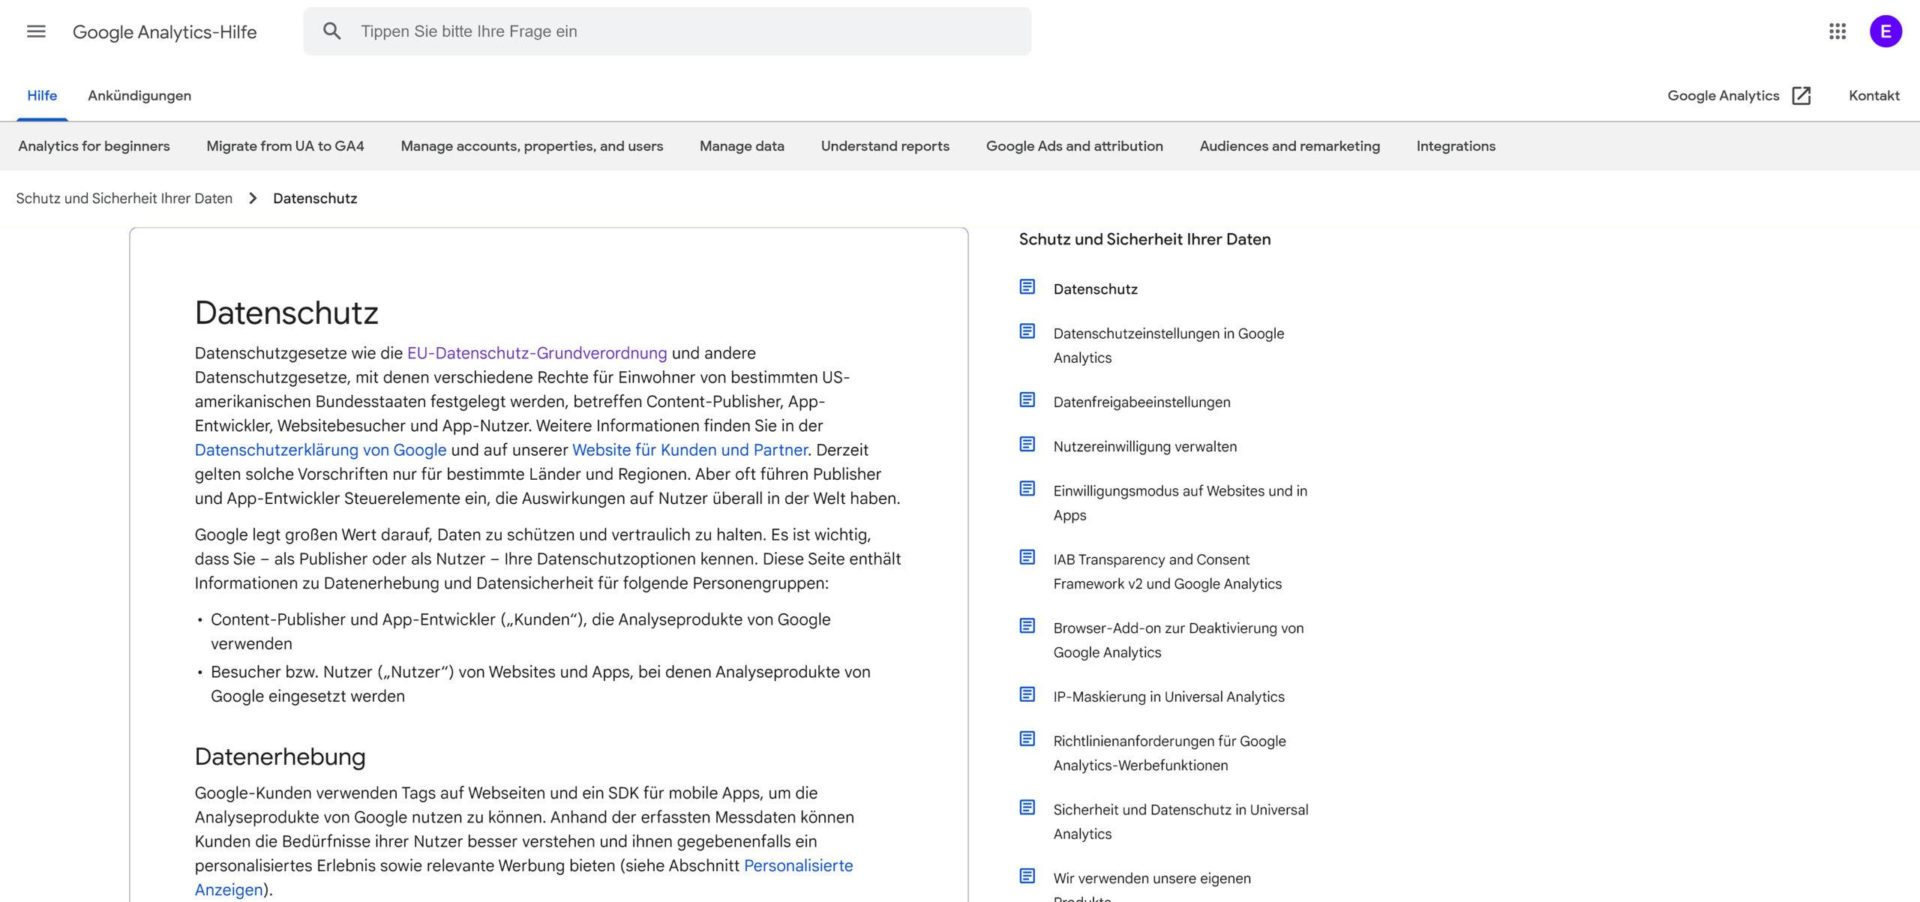Go to Schutz und Sicherheit breadcrumb

pyautogui.click(x=124, y=198)
